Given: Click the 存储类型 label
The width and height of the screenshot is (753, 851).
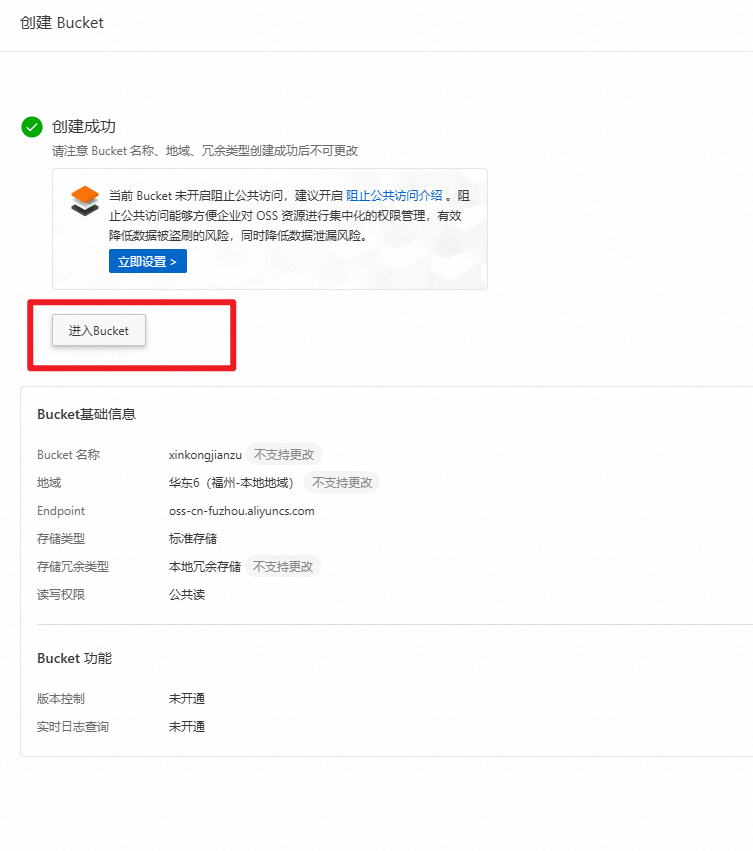Looking at the screenshot, I should point(61,539).
